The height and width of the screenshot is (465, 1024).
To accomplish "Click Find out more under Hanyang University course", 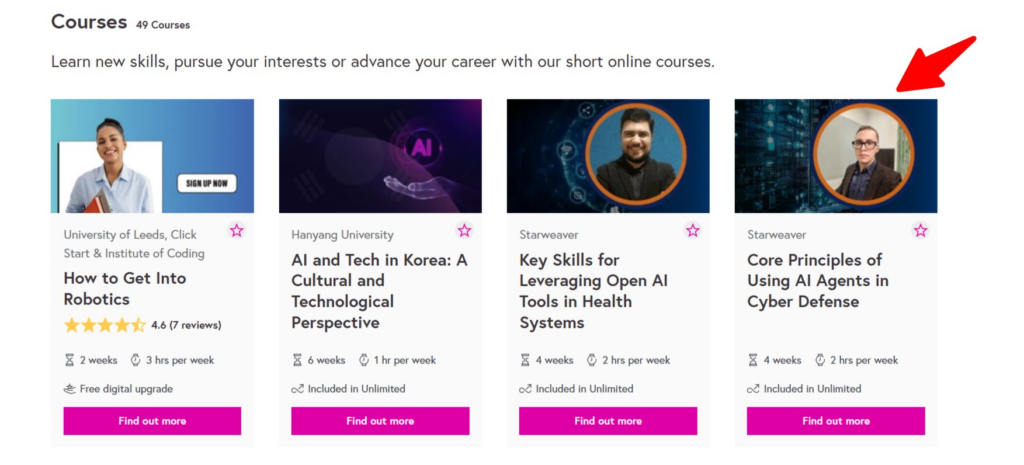I will [x=380, y=421].
